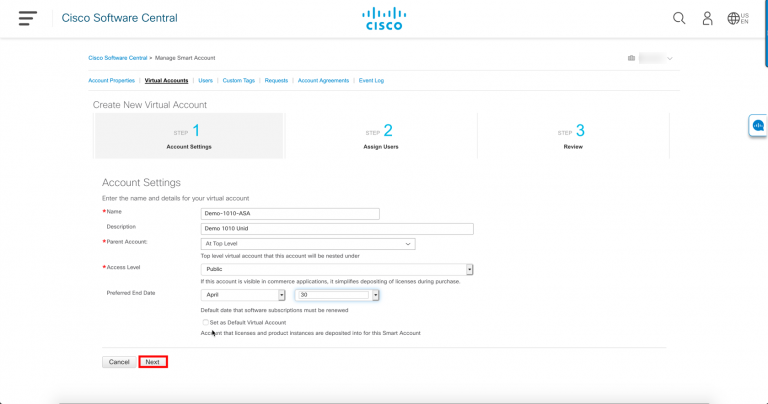The width and height of the screenshot is (768, 404).
Task: Open the Account Properties tab
Action: (x=111, y=80)
